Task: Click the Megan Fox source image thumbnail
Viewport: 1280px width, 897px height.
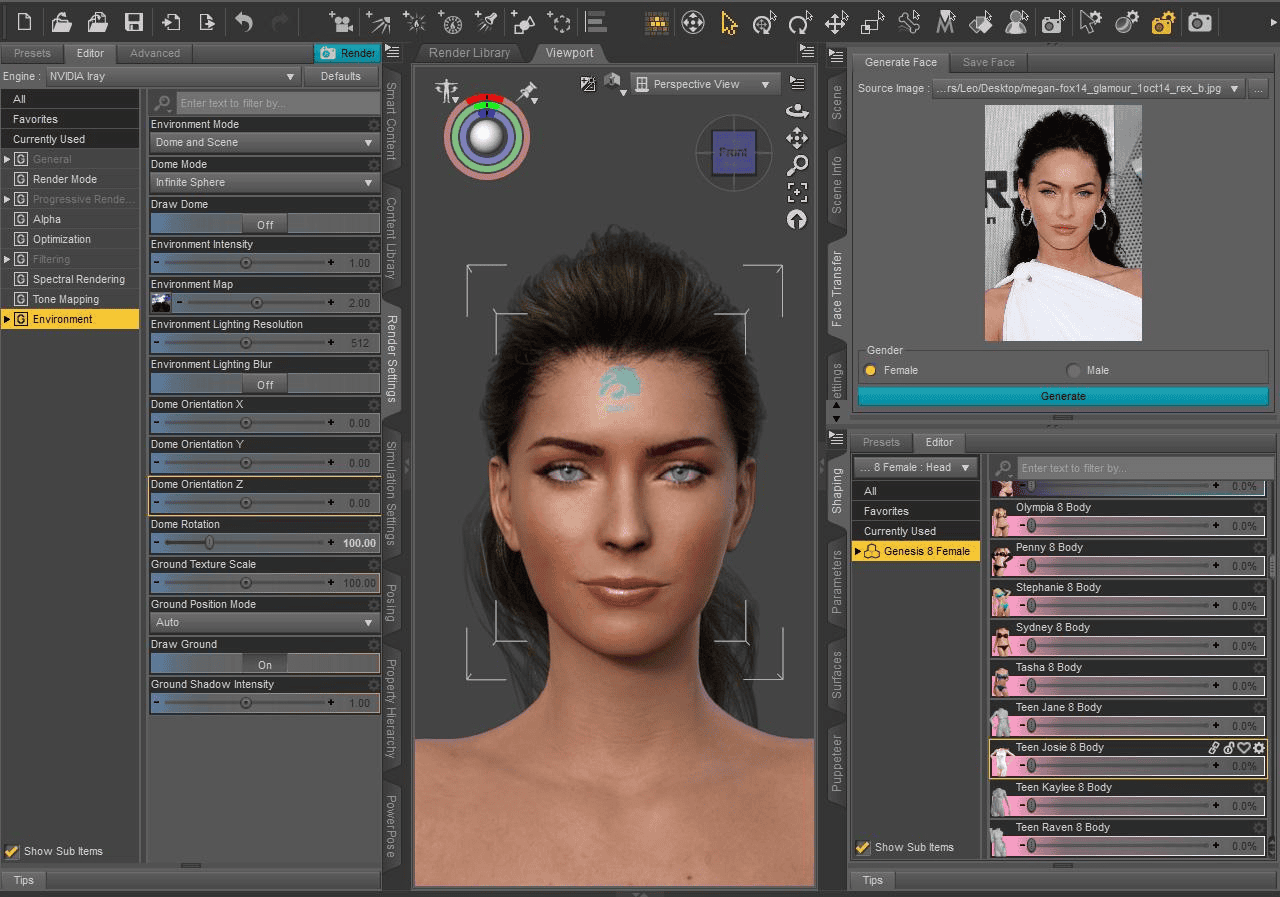Action: point(1063,222)
